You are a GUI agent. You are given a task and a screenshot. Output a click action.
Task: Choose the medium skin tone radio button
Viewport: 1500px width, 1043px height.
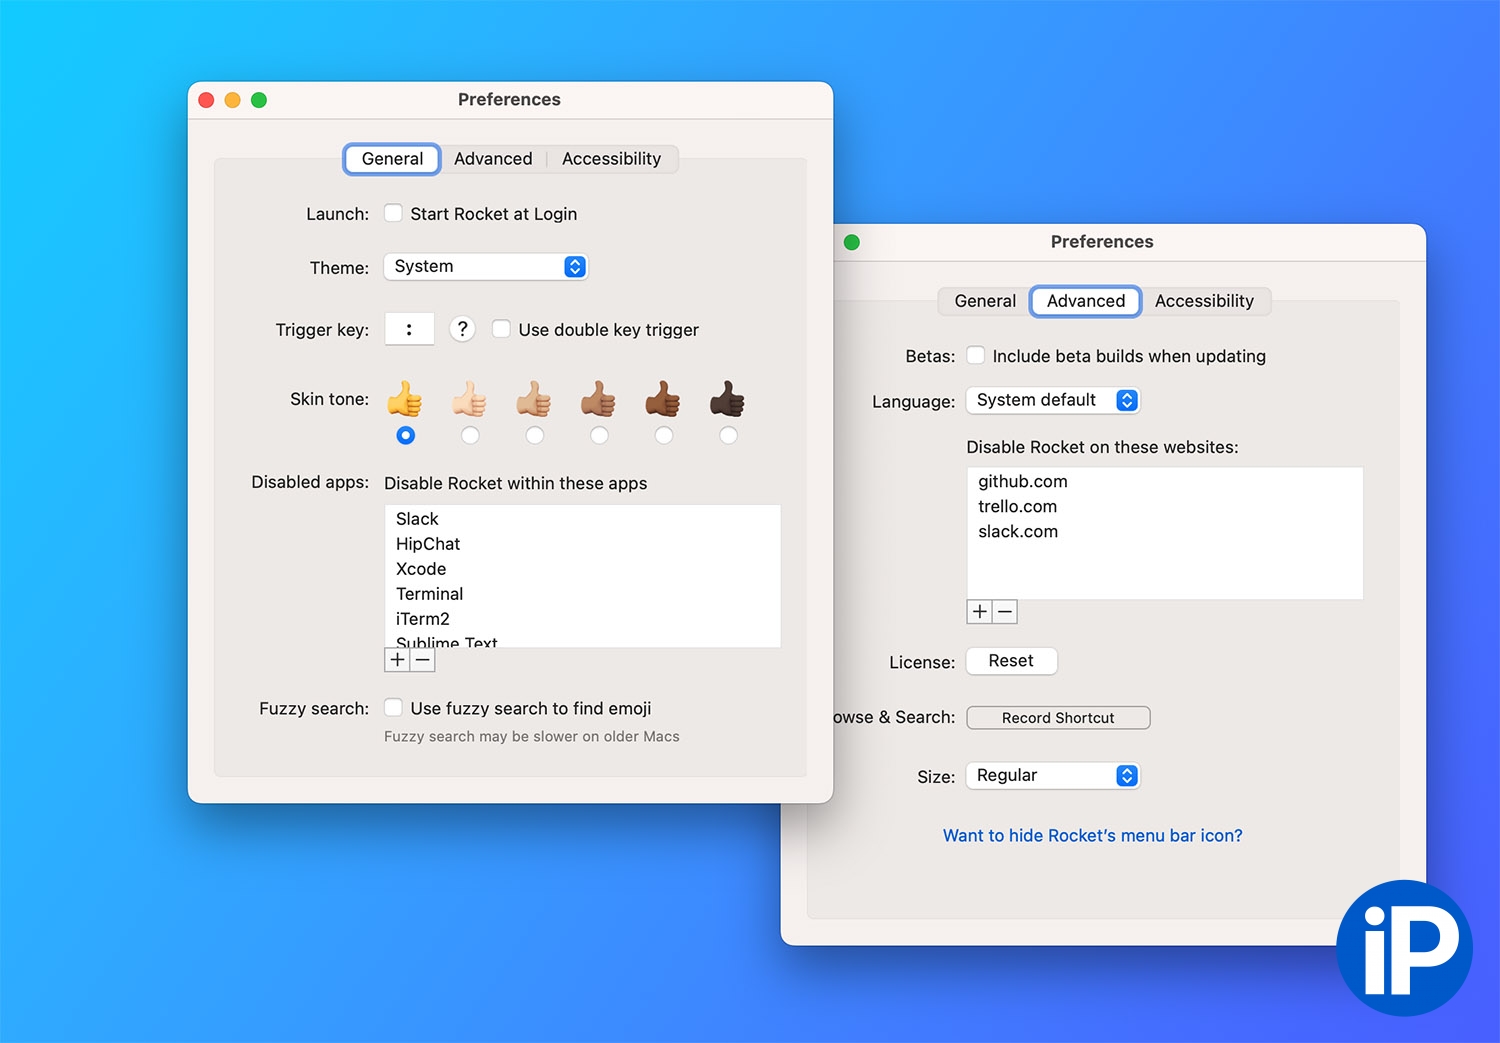[x=599, y=435]
